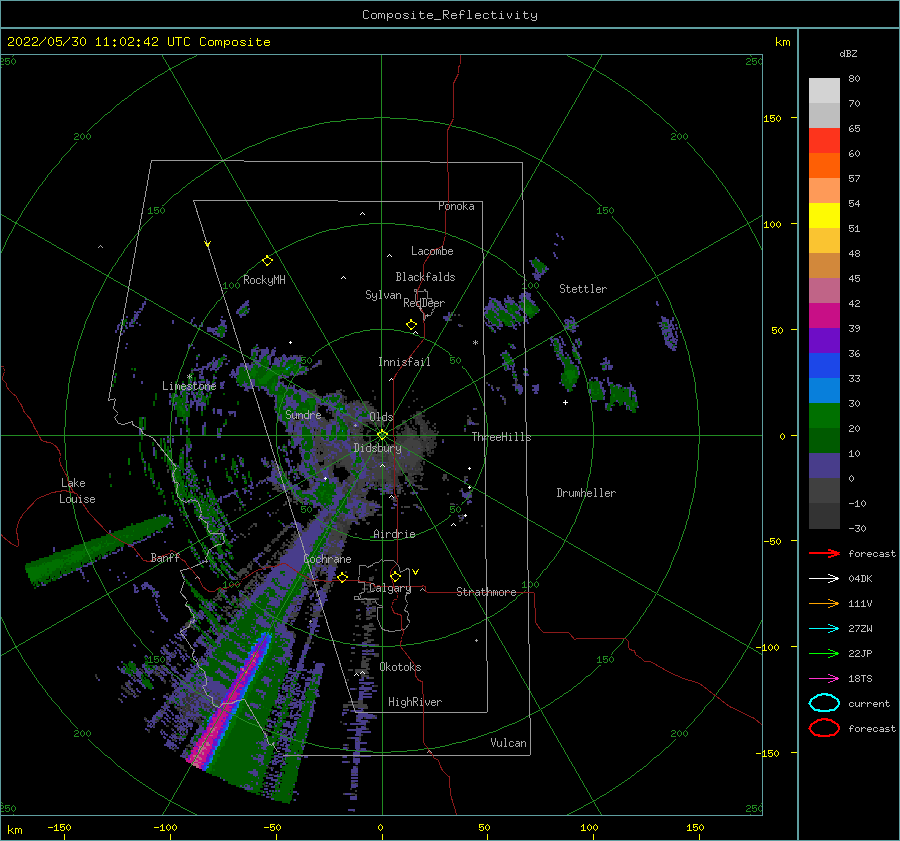Click the Okotoks label
This screenshot has height=841, width=900.
coord(400,667)
